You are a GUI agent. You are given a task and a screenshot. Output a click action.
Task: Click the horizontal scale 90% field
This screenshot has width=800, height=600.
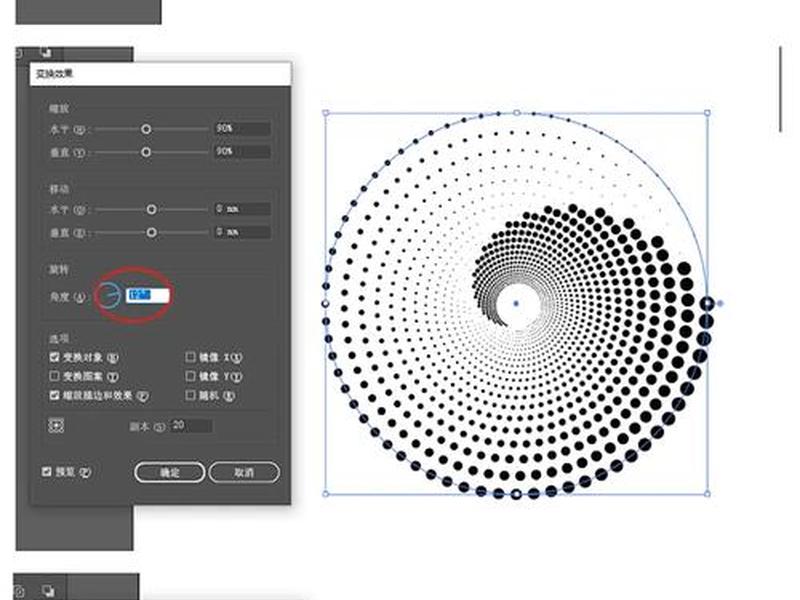(x=242, y=129)
